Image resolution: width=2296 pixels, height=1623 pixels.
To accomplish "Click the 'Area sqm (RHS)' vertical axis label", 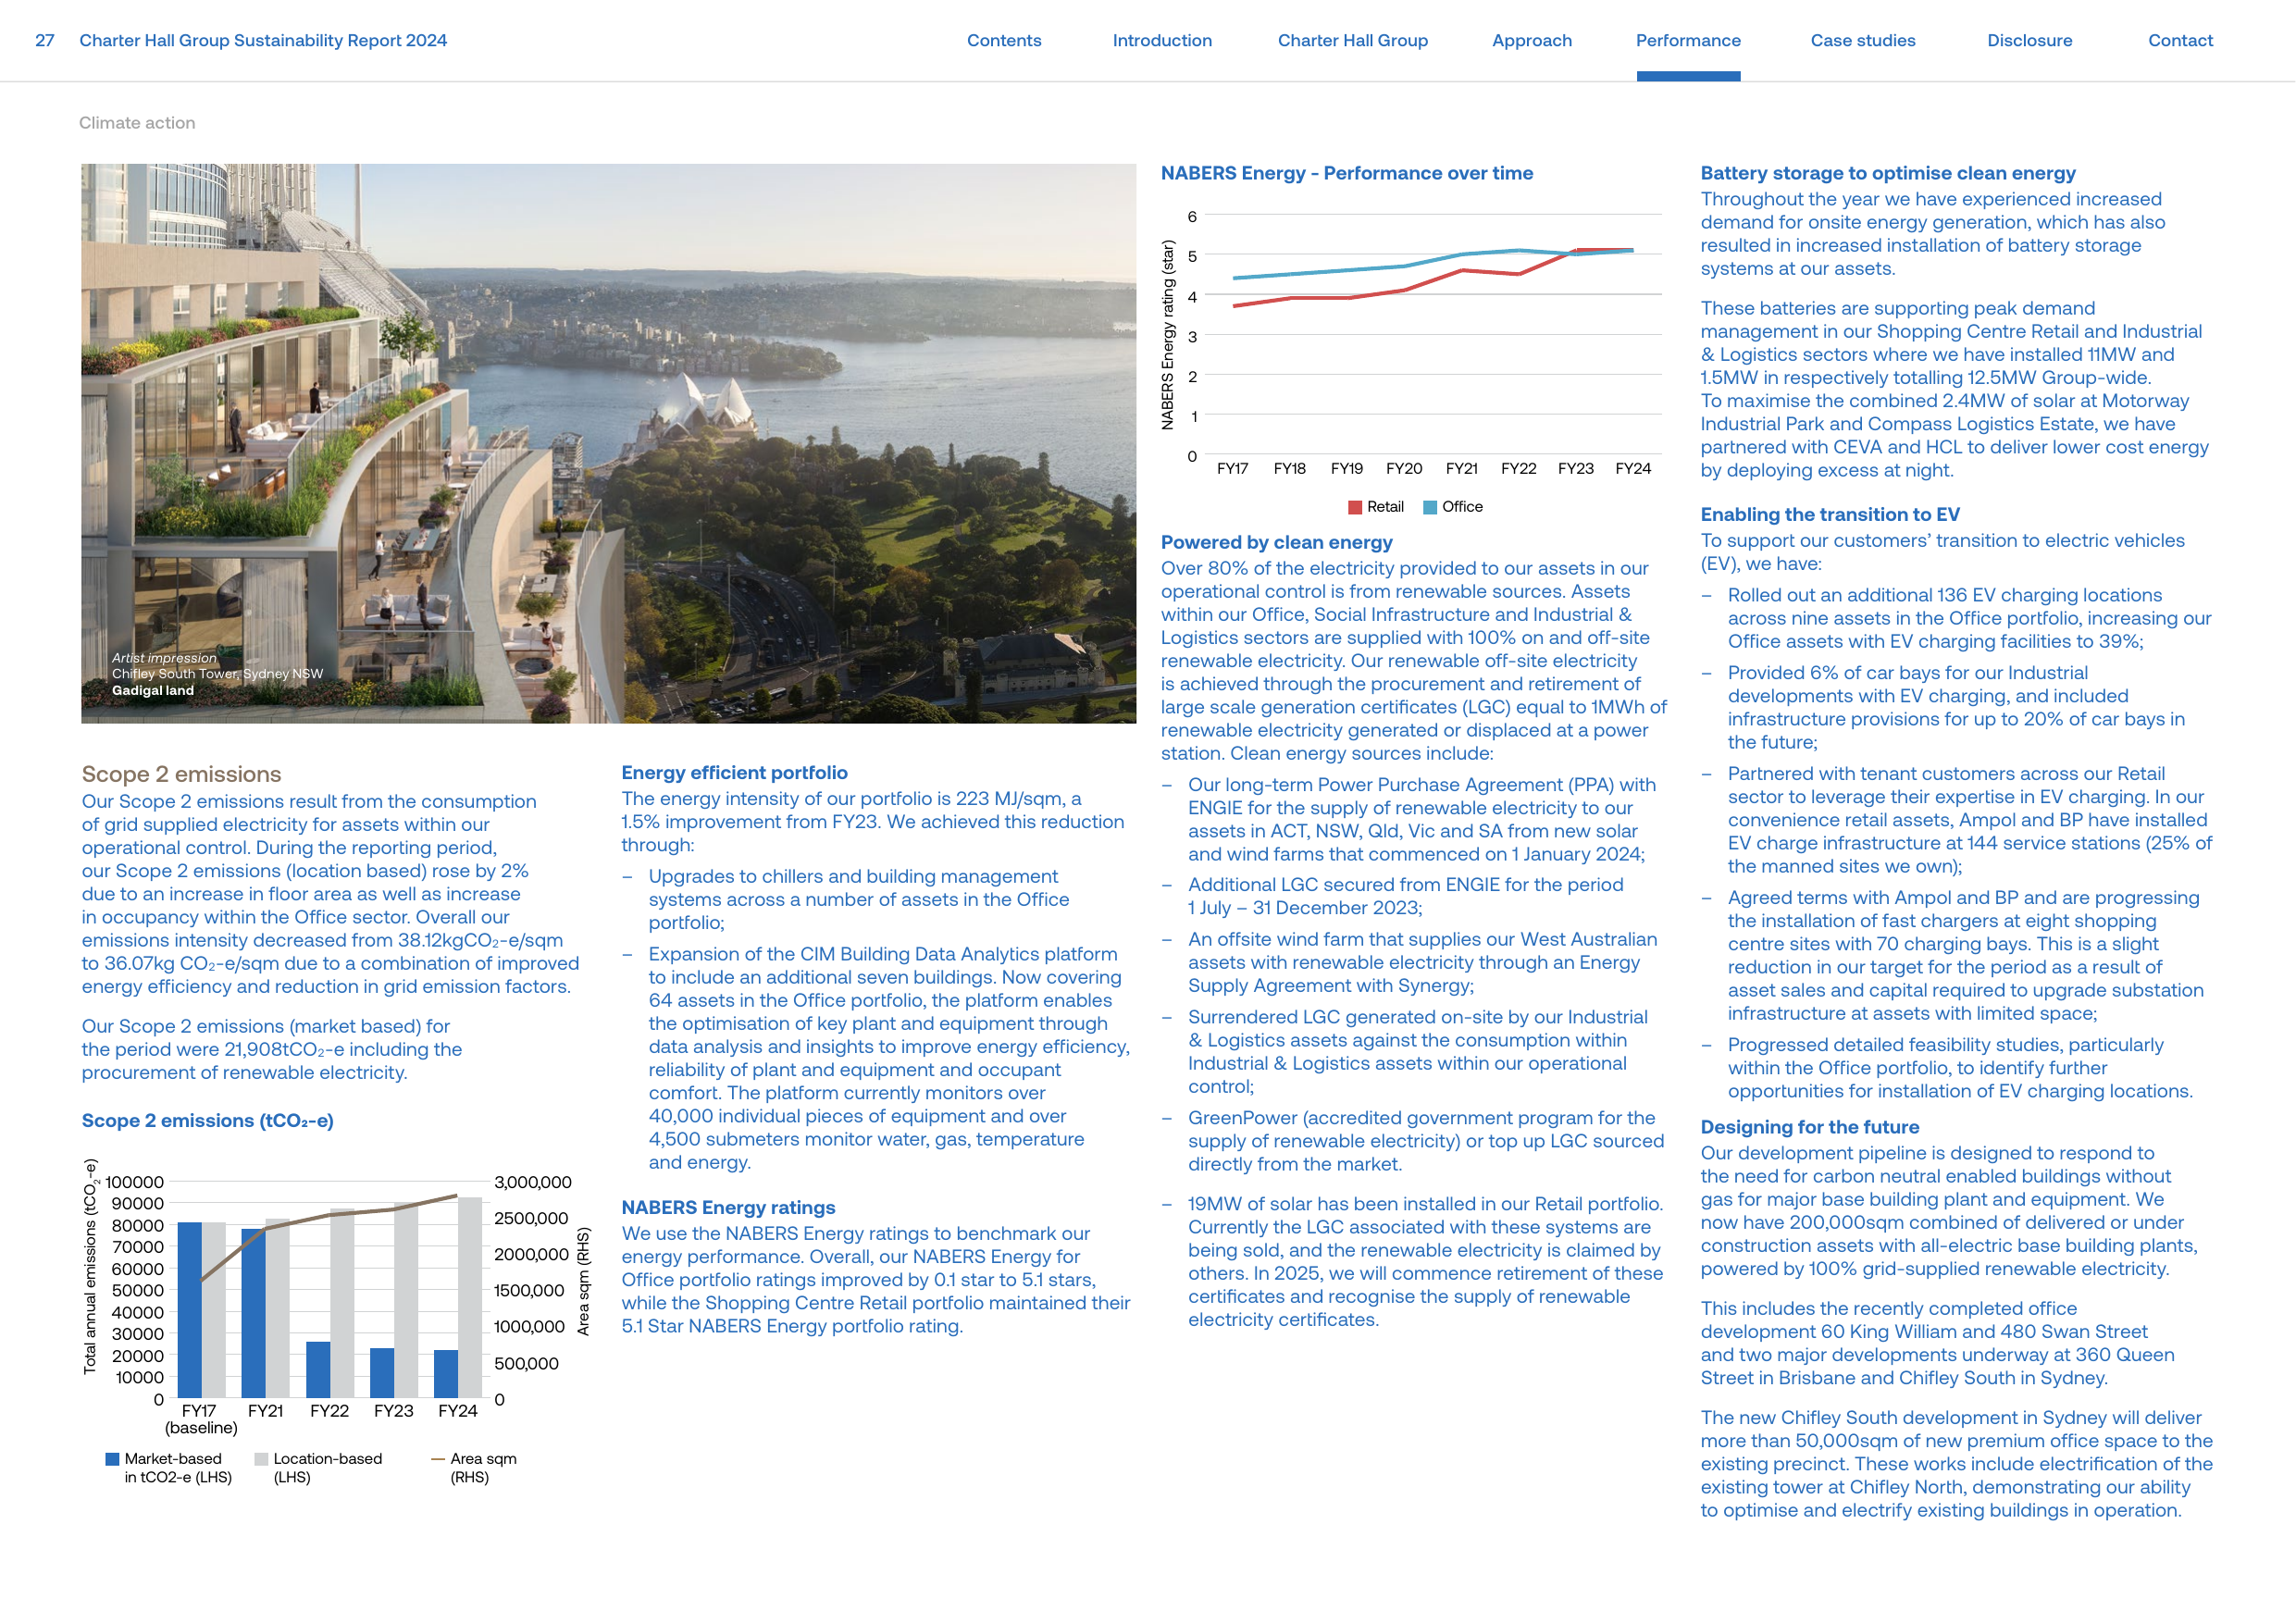I will 583,1282.
